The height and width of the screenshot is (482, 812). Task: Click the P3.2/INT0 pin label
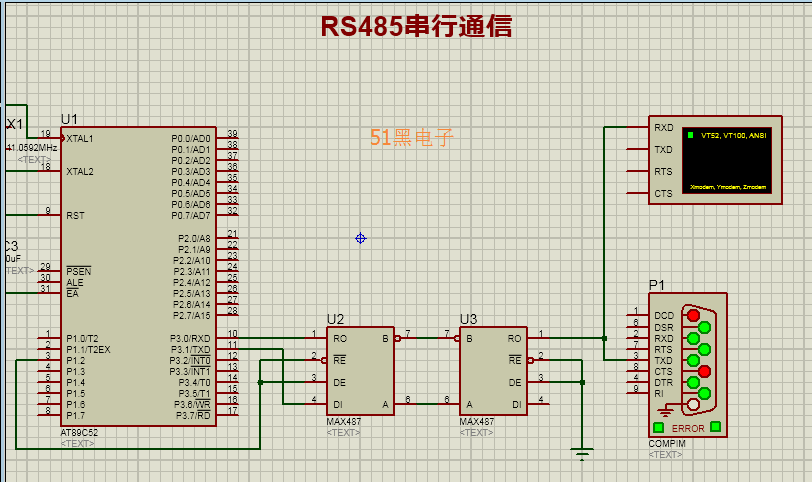(x=190, y=360)
